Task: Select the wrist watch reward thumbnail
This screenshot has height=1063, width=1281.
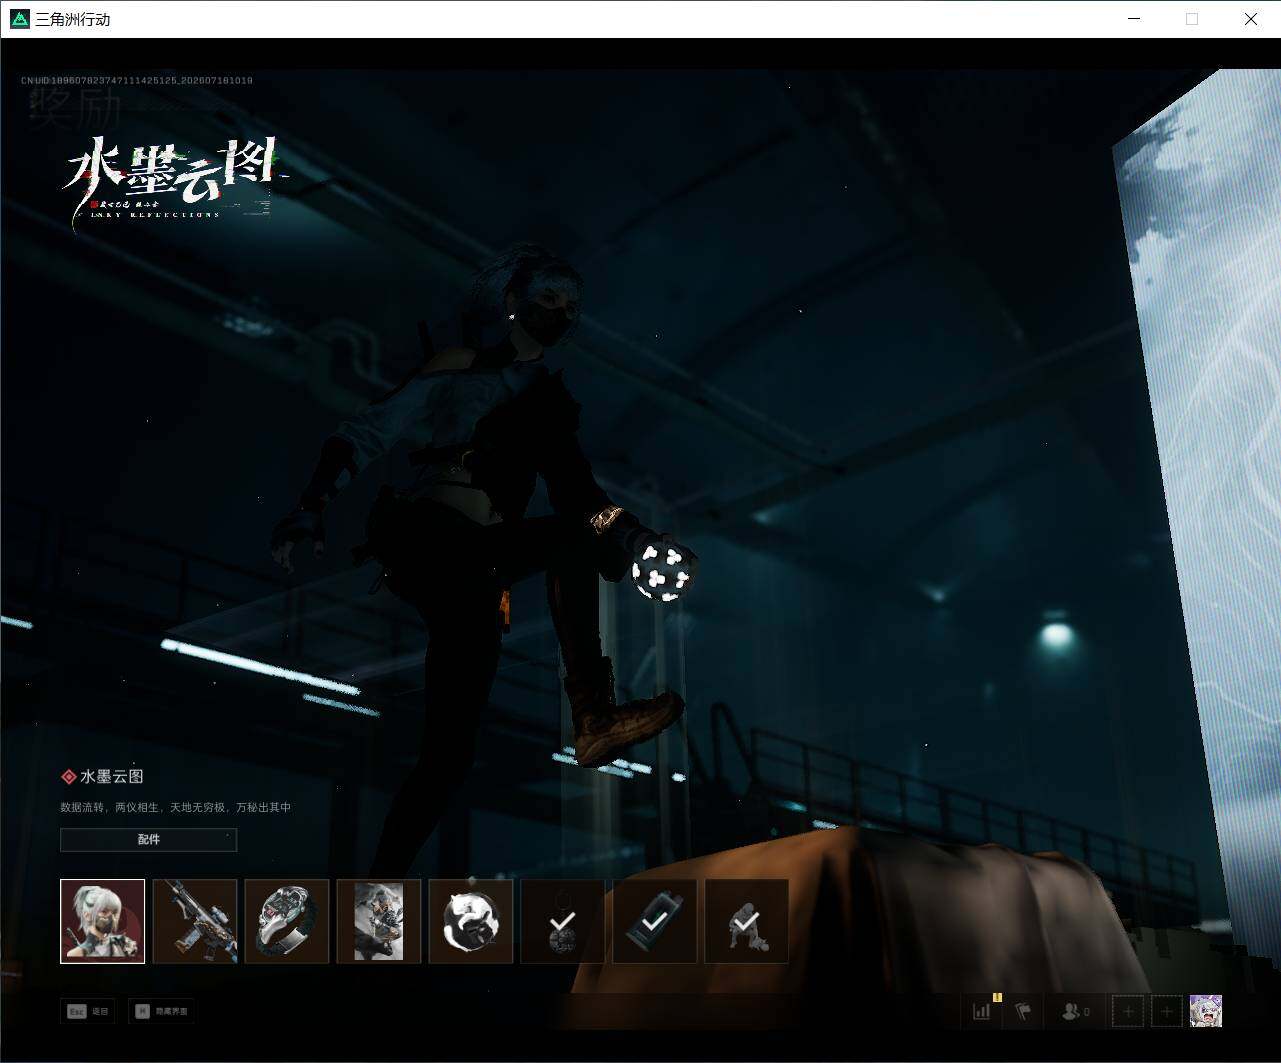Action: [x=287, y=921]
